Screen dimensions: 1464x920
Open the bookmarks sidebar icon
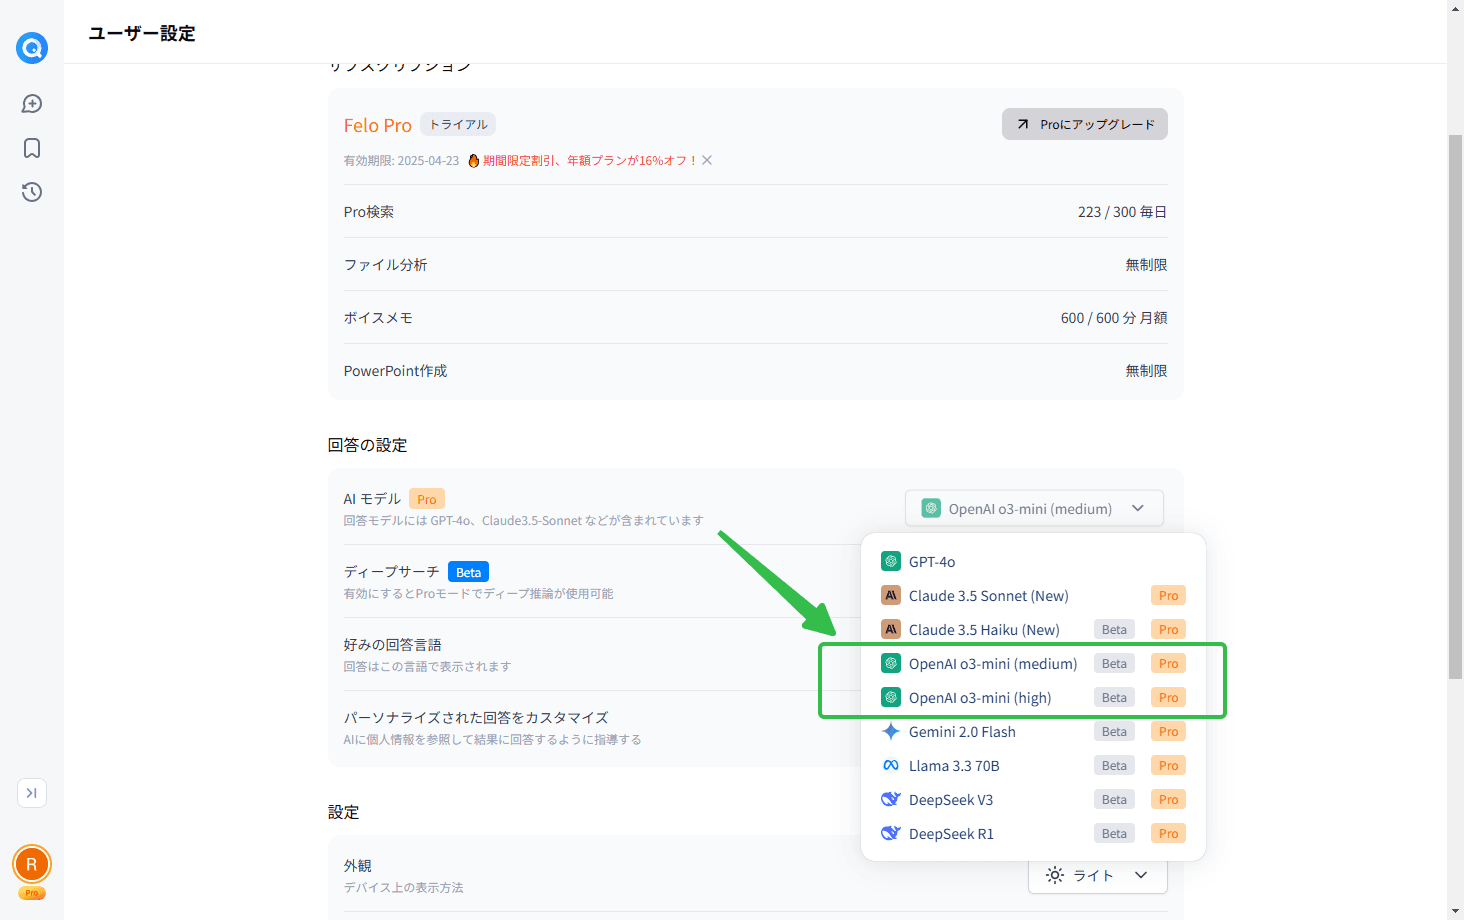point(32,148)
